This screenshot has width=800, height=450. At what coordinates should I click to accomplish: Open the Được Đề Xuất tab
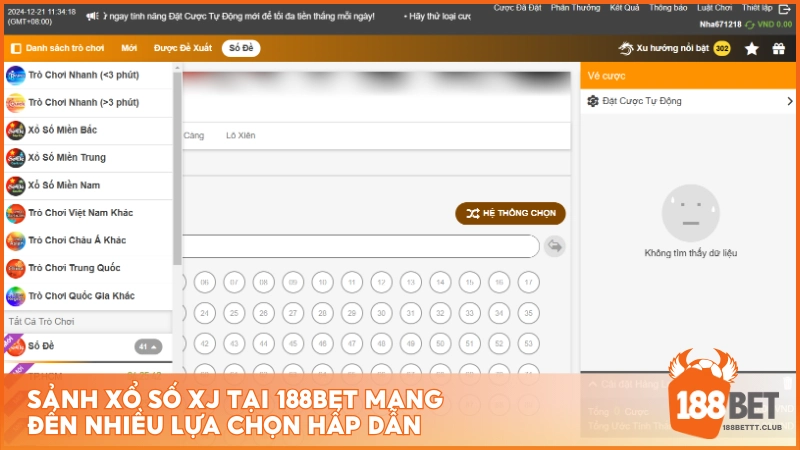[x=183, y=48]
